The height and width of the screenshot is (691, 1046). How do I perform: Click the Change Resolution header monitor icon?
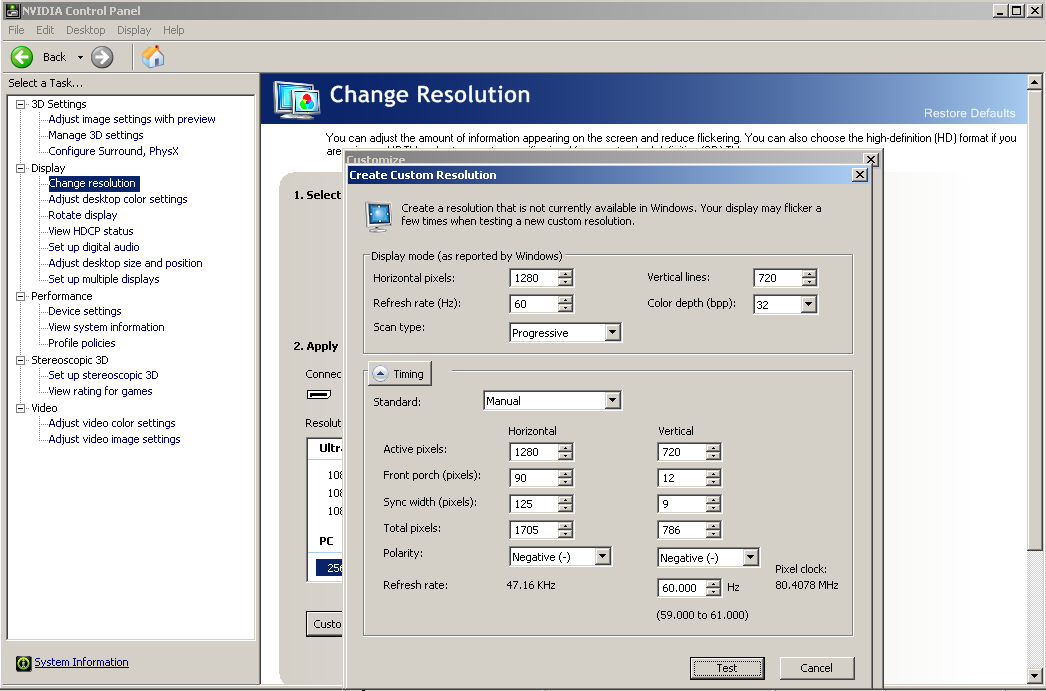click(x=298, y=100)
